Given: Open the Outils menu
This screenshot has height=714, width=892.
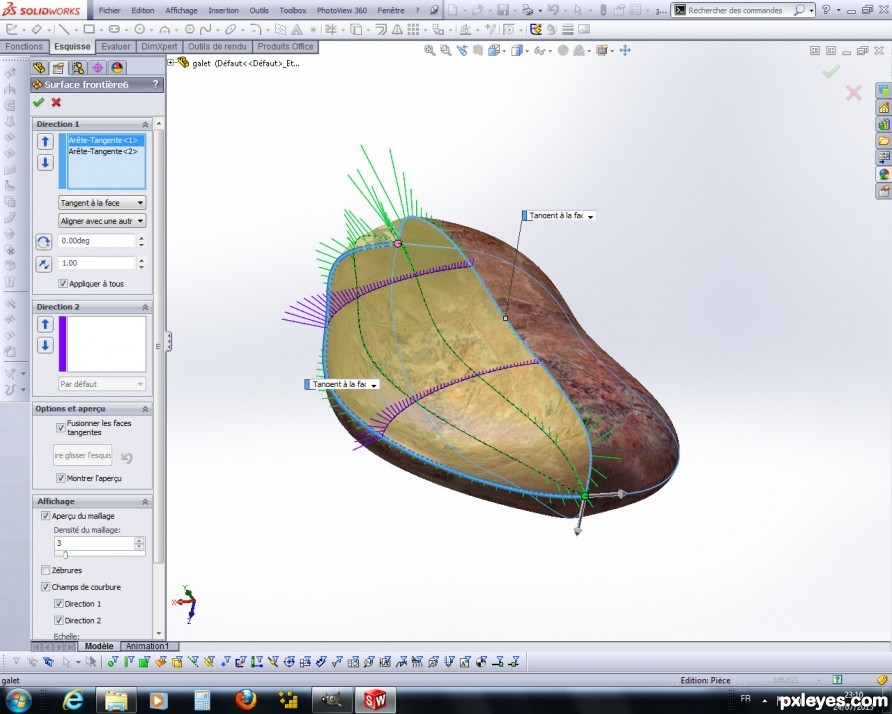Looking at the screenshot, I should [x=259, y=10].
